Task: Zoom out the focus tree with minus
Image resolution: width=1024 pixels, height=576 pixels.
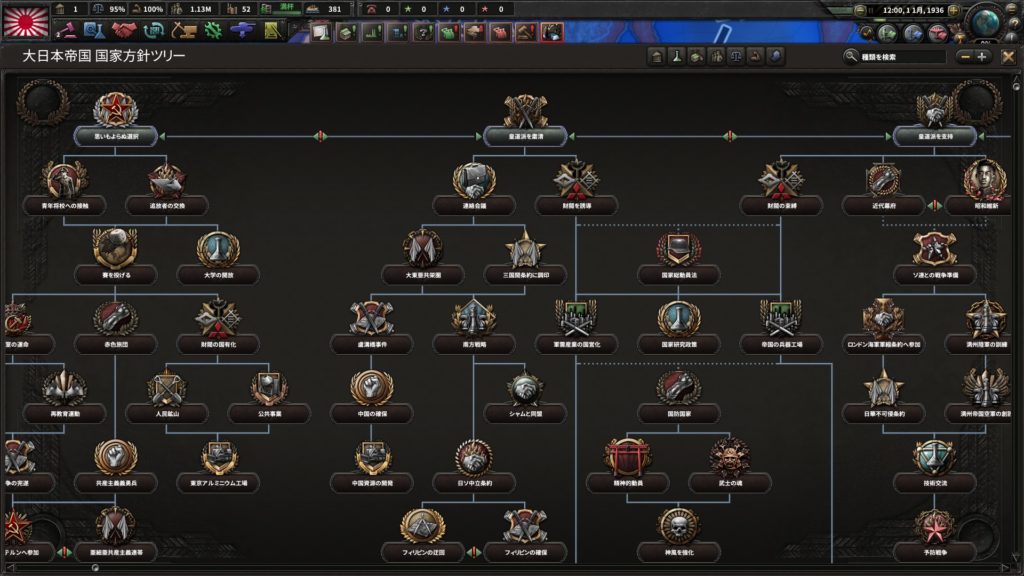Action: click(x=965, y=57)
